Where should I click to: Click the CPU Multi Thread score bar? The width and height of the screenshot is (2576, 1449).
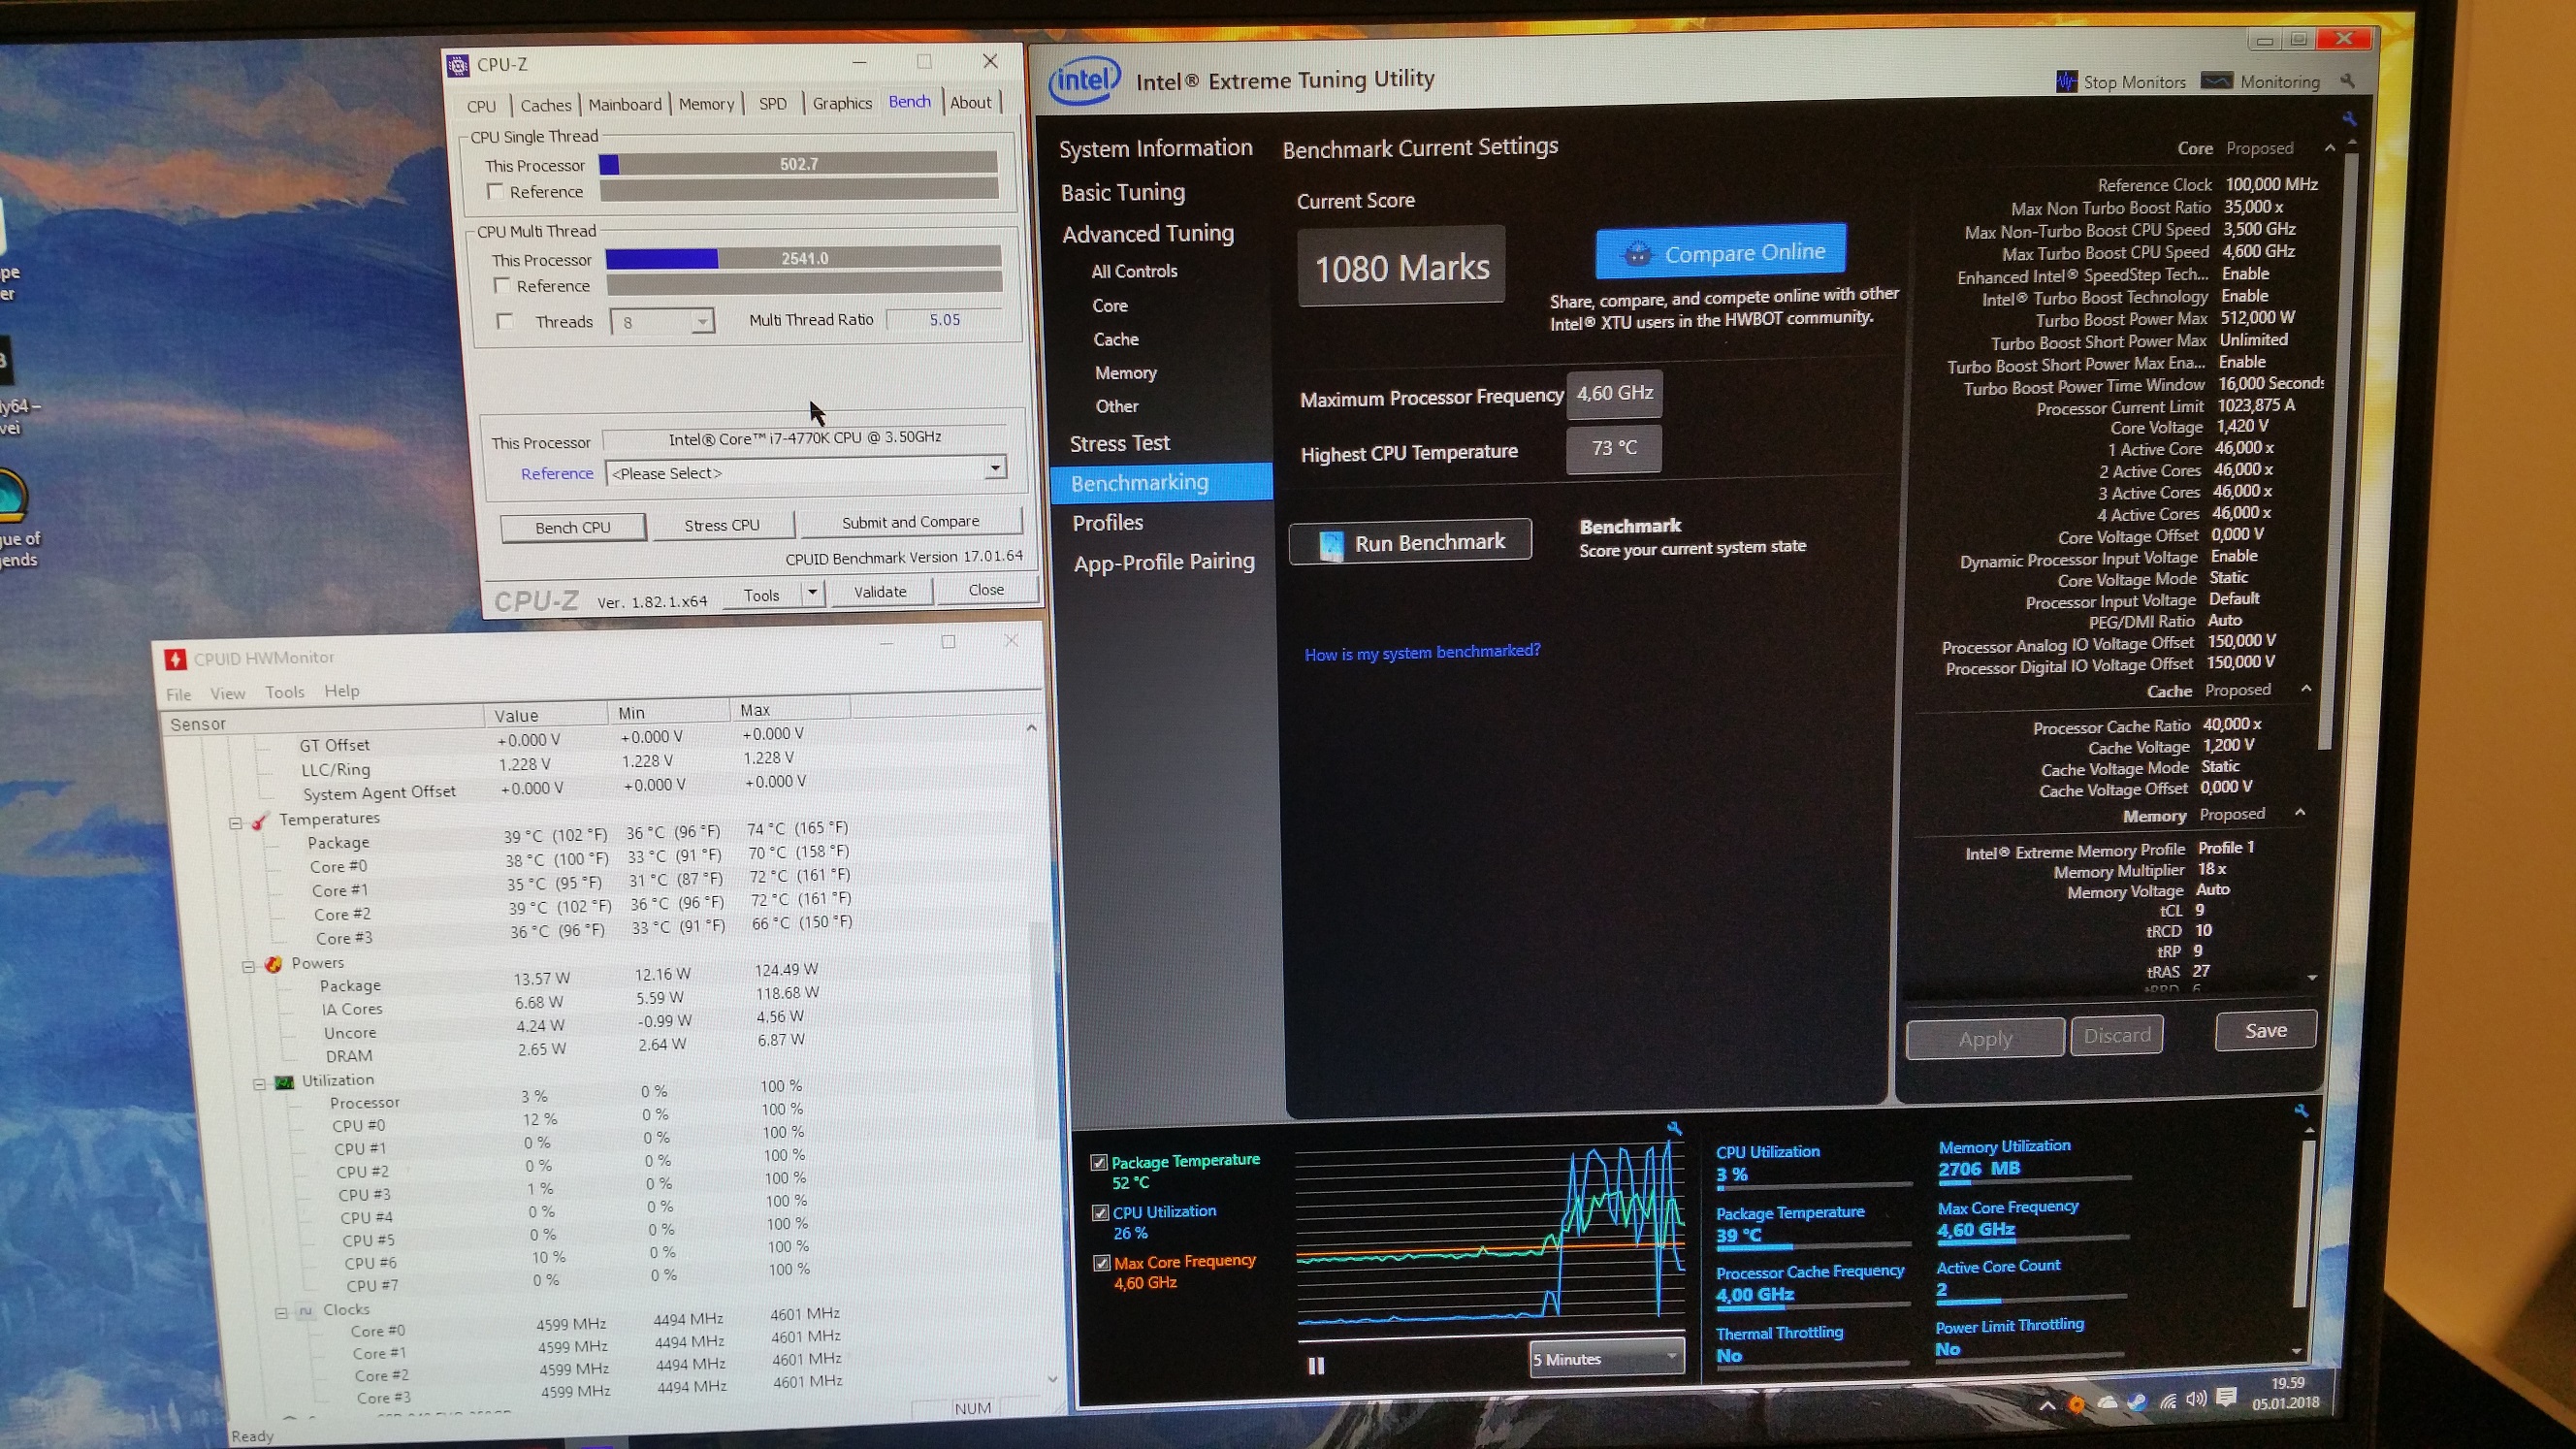[803, 258]
